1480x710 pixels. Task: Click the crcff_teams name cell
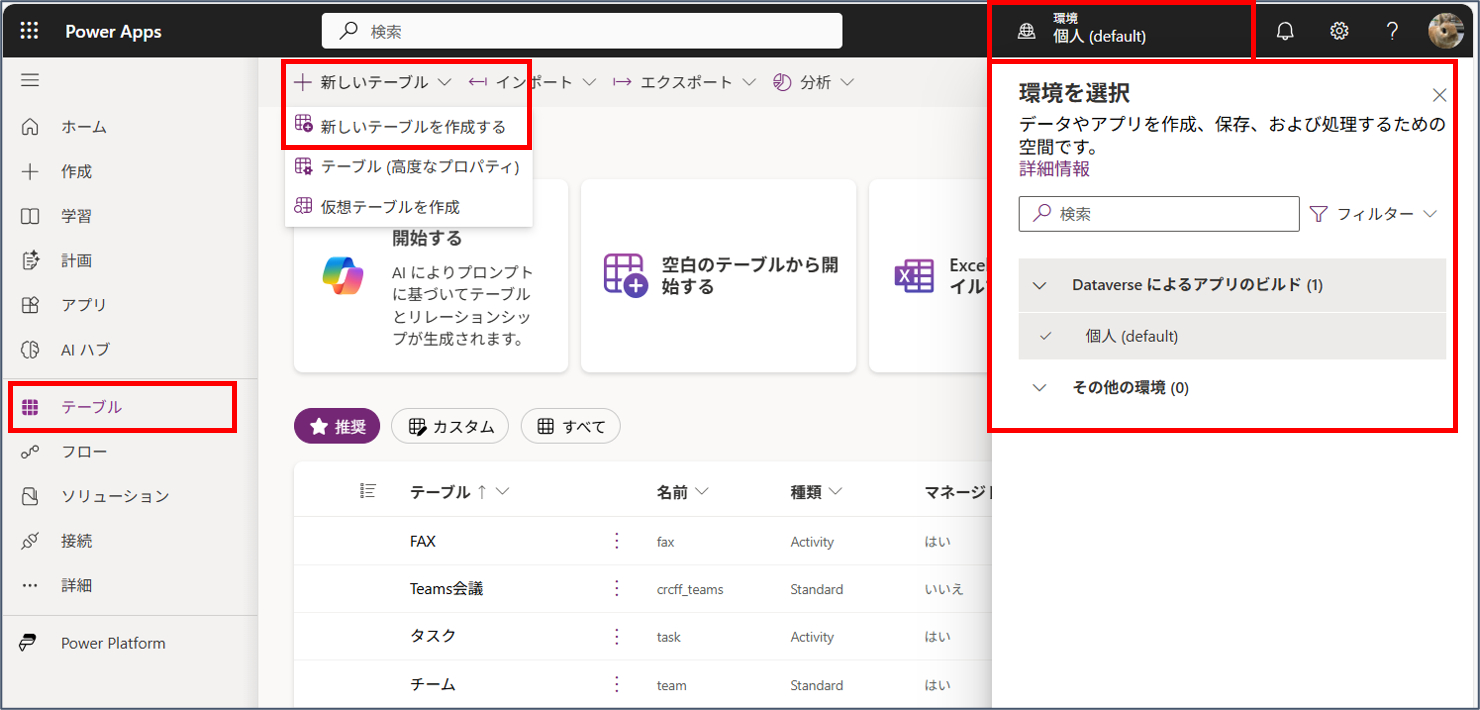(690, 590)
